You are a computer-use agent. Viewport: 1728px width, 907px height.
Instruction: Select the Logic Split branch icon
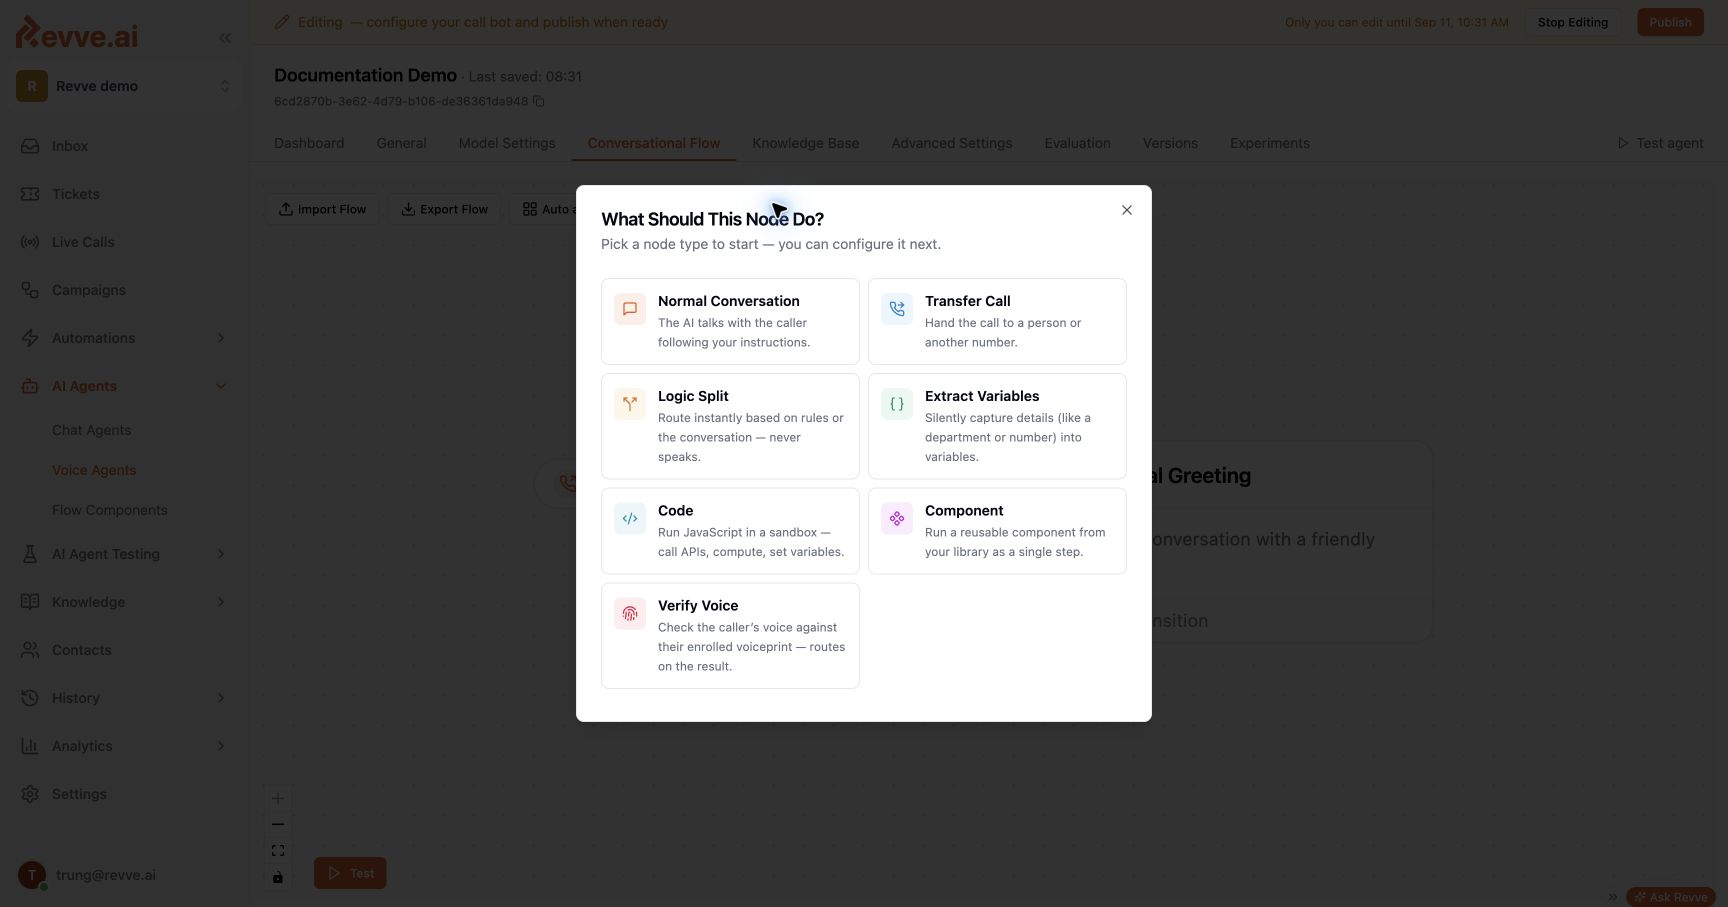[x=630, y=404]
